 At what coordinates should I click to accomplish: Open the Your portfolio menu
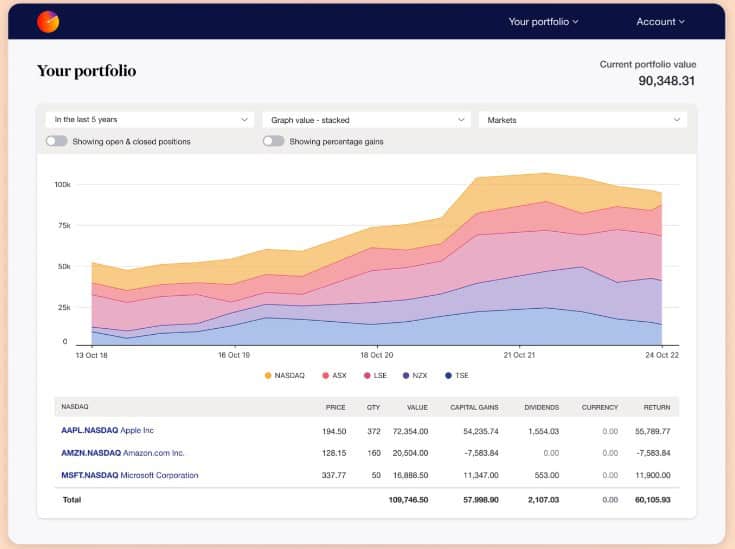click(543, 22)
